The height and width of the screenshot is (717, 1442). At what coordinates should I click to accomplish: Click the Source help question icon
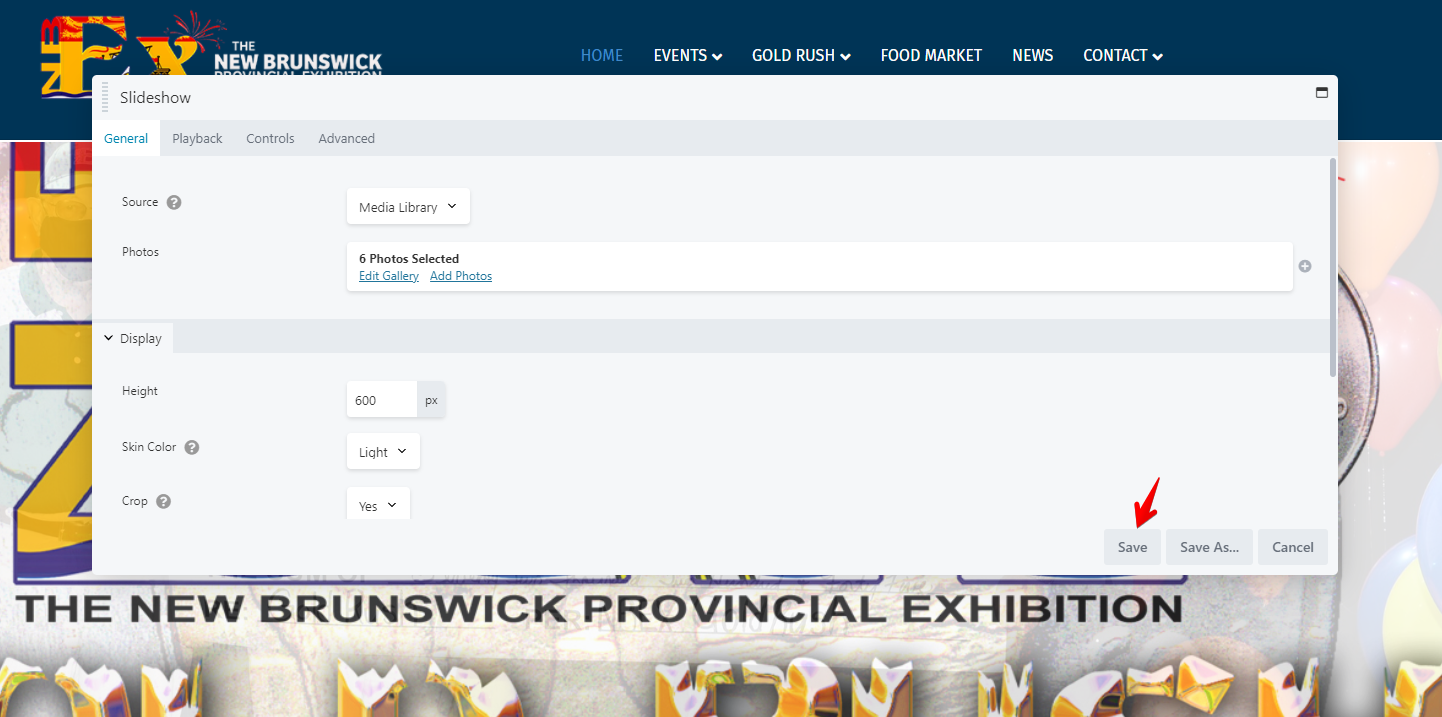tap(174, 202)
